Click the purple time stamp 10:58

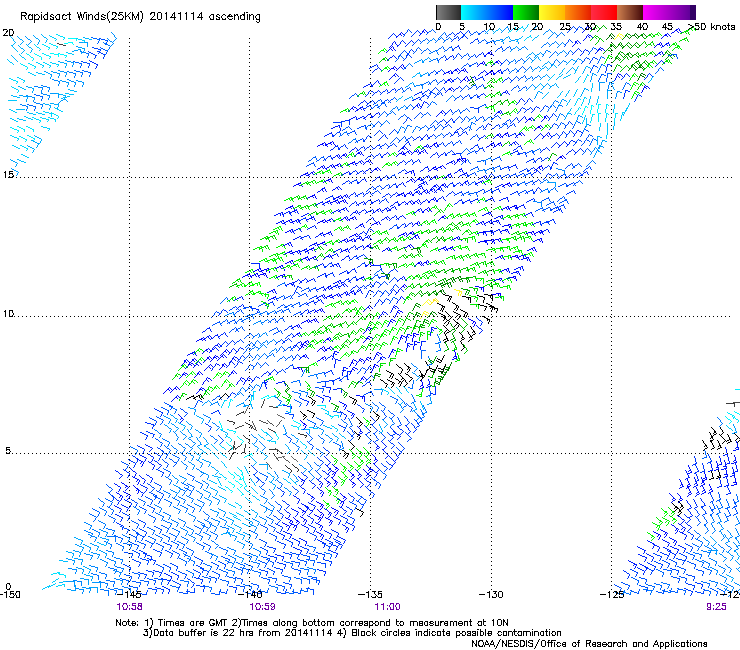[x=129, y=607]
